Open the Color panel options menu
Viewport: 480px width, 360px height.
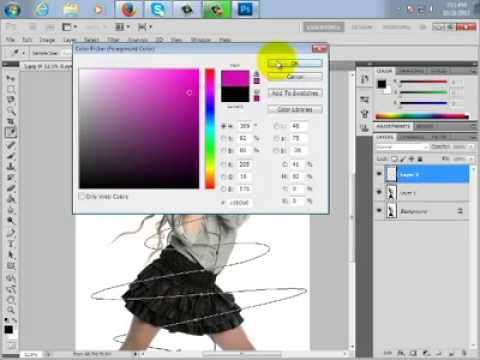click(473, 71)
